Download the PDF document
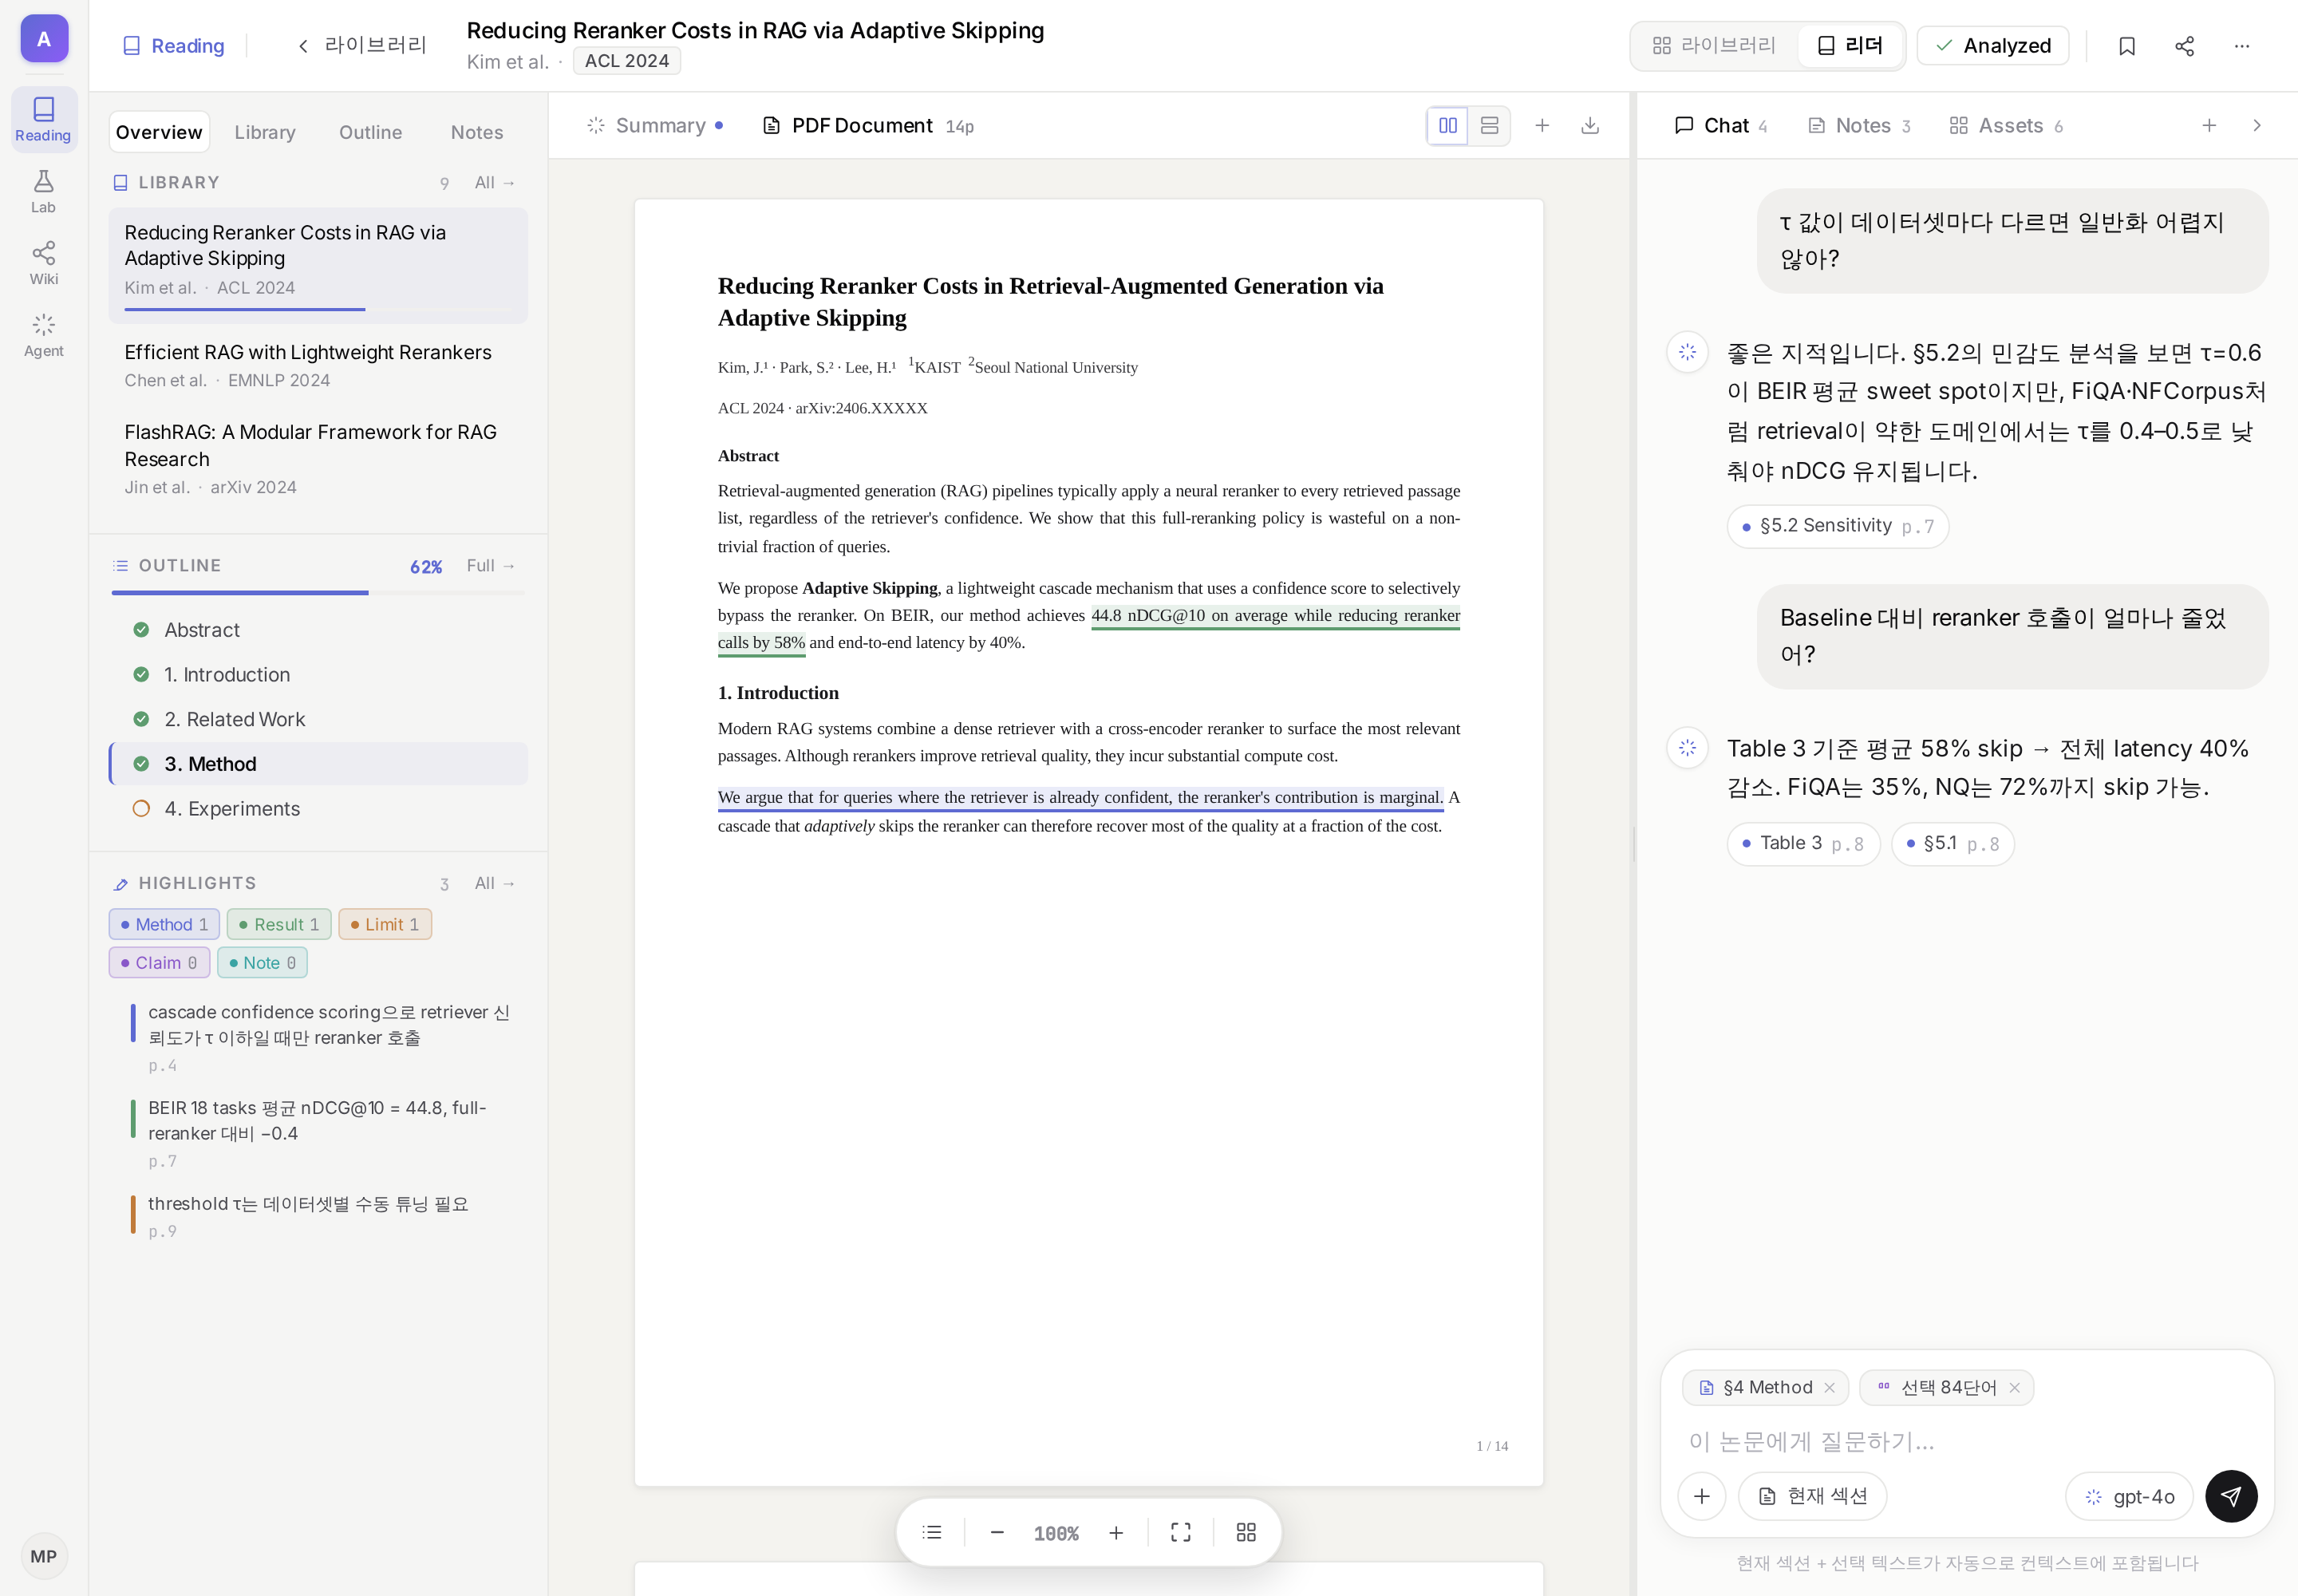The height and width of the screenshot is (1596, 2298). tap(1590, 126)
